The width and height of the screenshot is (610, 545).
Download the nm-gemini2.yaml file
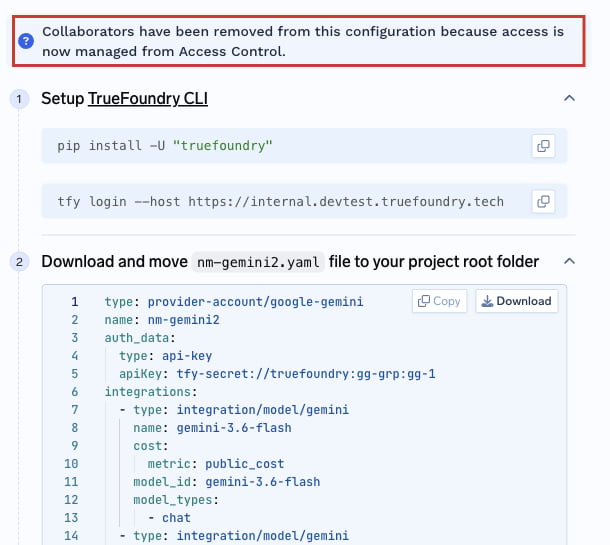pos(517,301)
